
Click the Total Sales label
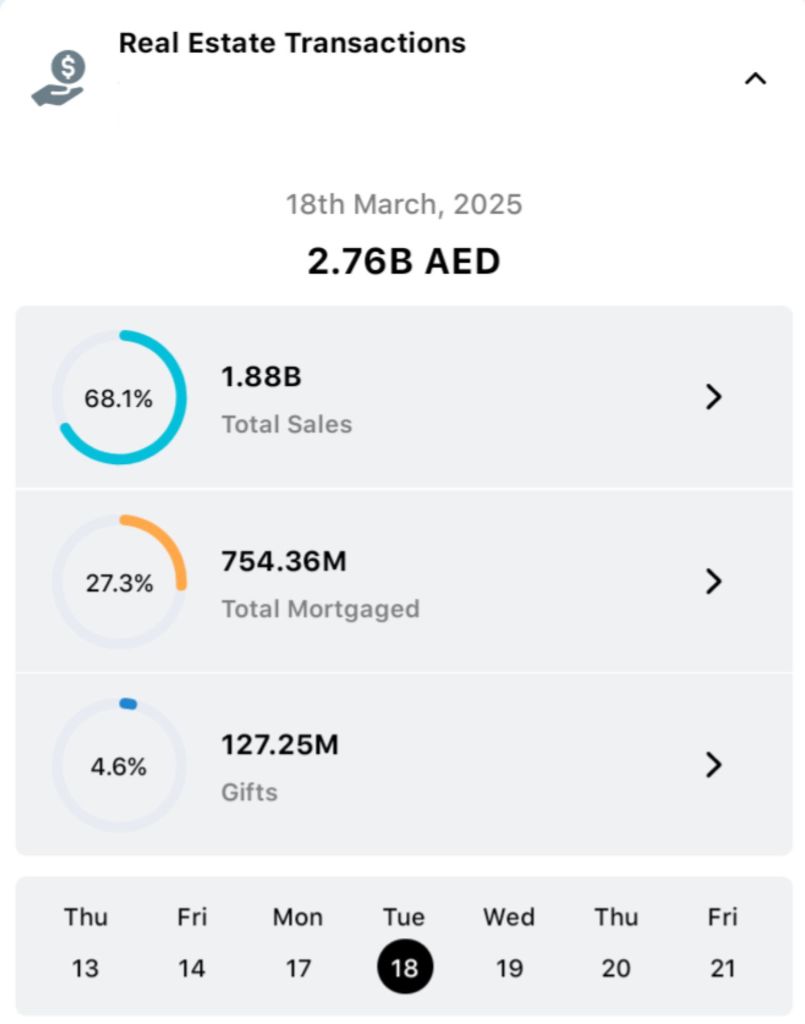pos(287,424)
